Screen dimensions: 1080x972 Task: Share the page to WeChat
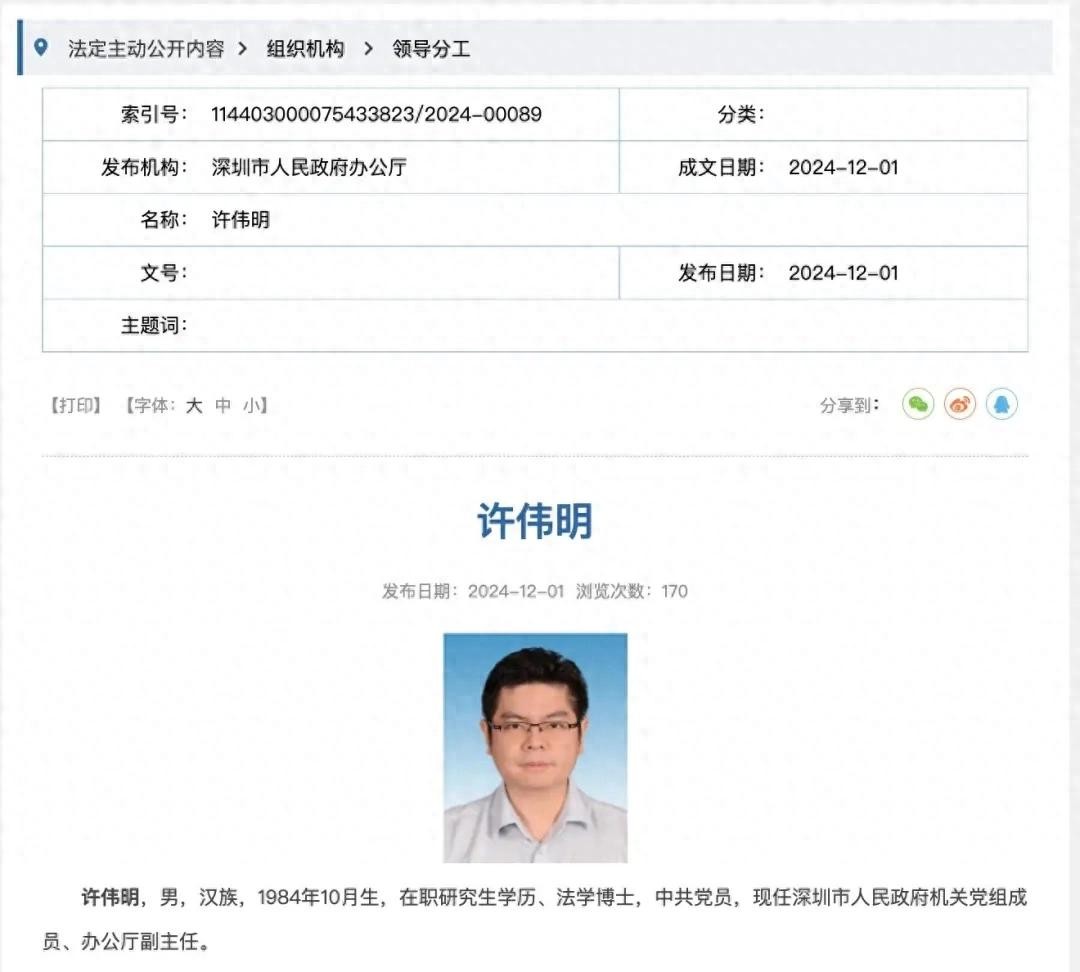(x=918, y=405)
